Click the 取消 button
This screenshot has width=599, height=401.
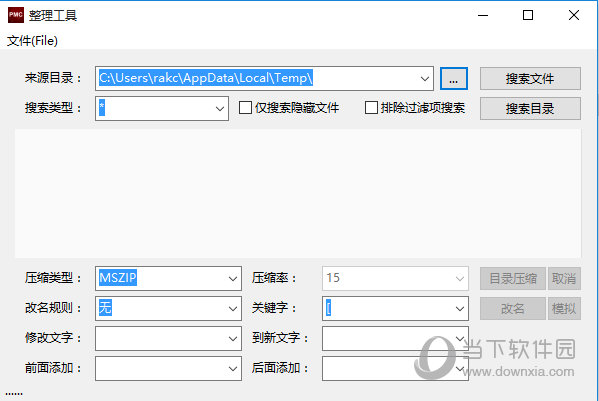click(564, 278)
